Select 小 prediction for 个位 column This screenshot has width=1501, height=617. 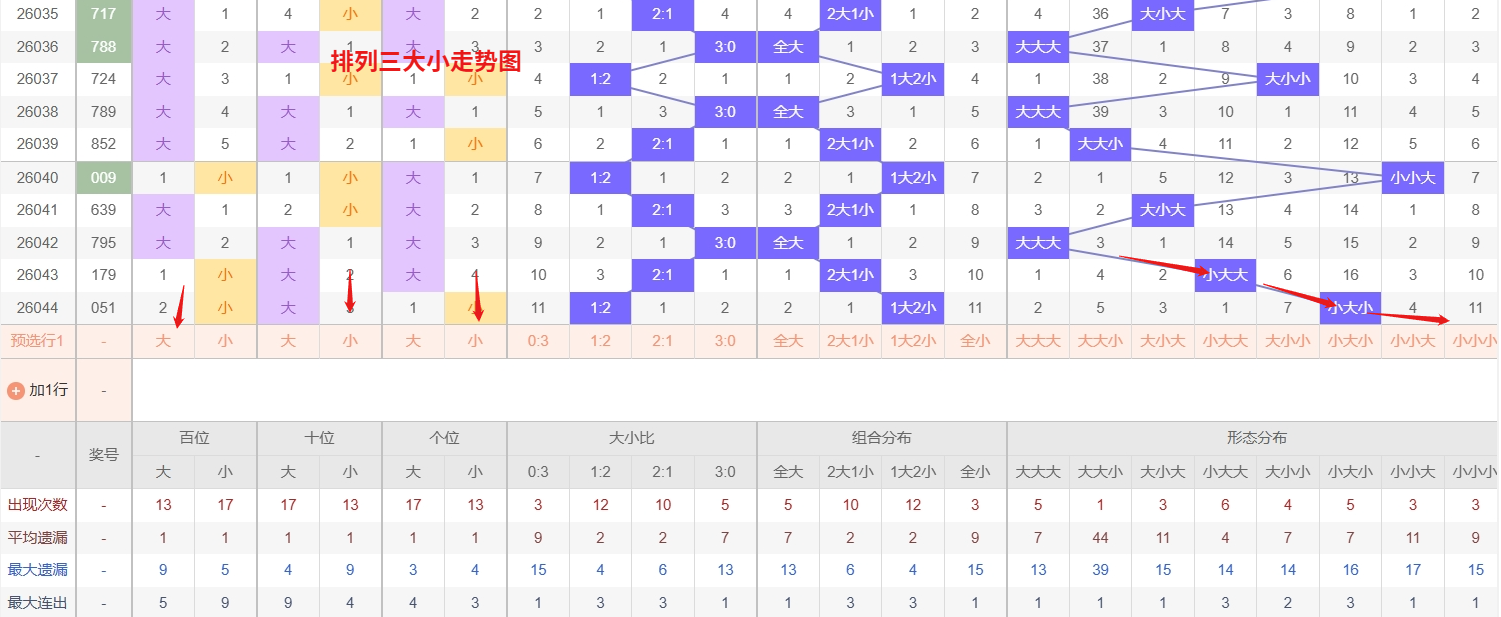point(475,340)
